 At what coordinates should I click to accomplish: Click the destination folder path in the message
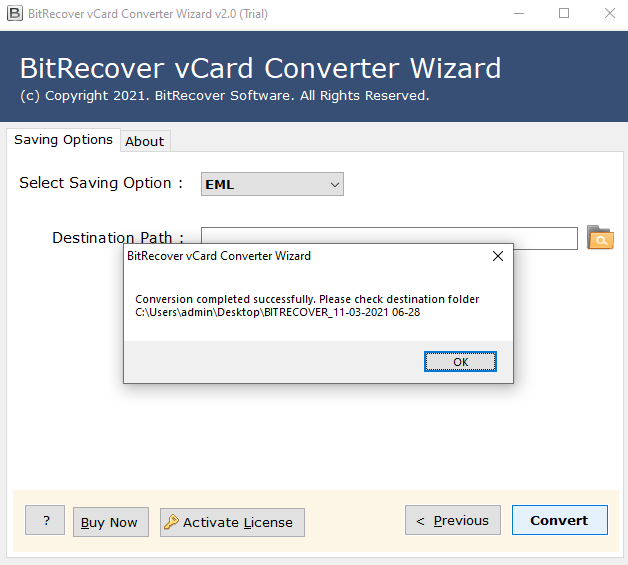click(278, 313)
